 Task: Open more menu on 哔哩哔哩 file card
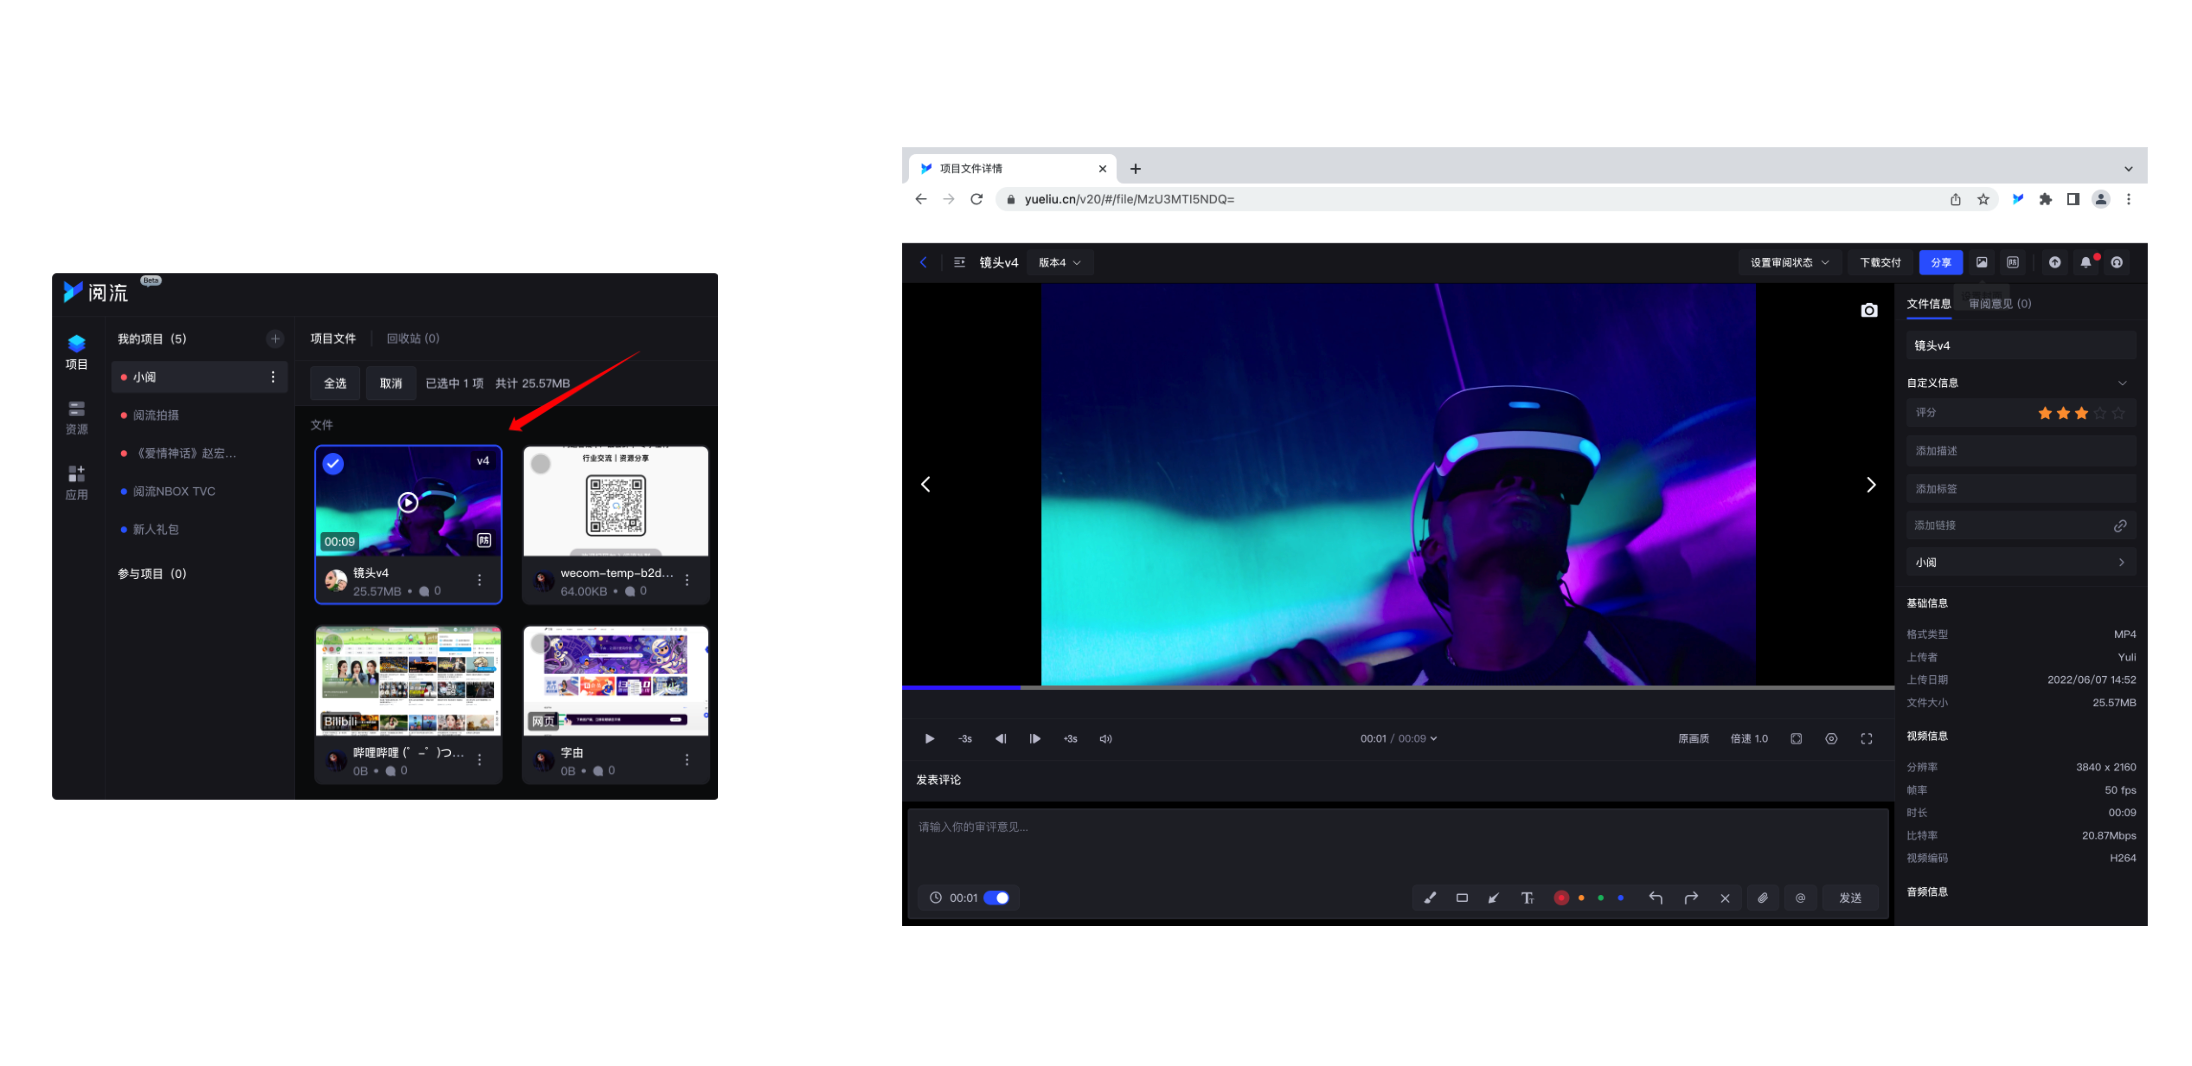click(480, 760)
